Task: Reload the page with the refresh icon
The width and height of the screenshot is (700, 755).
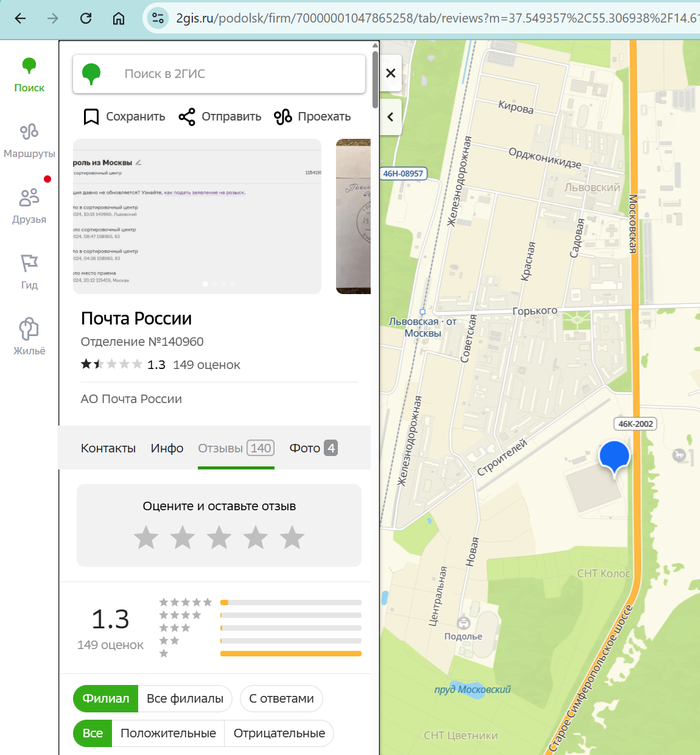Action: 86,18
